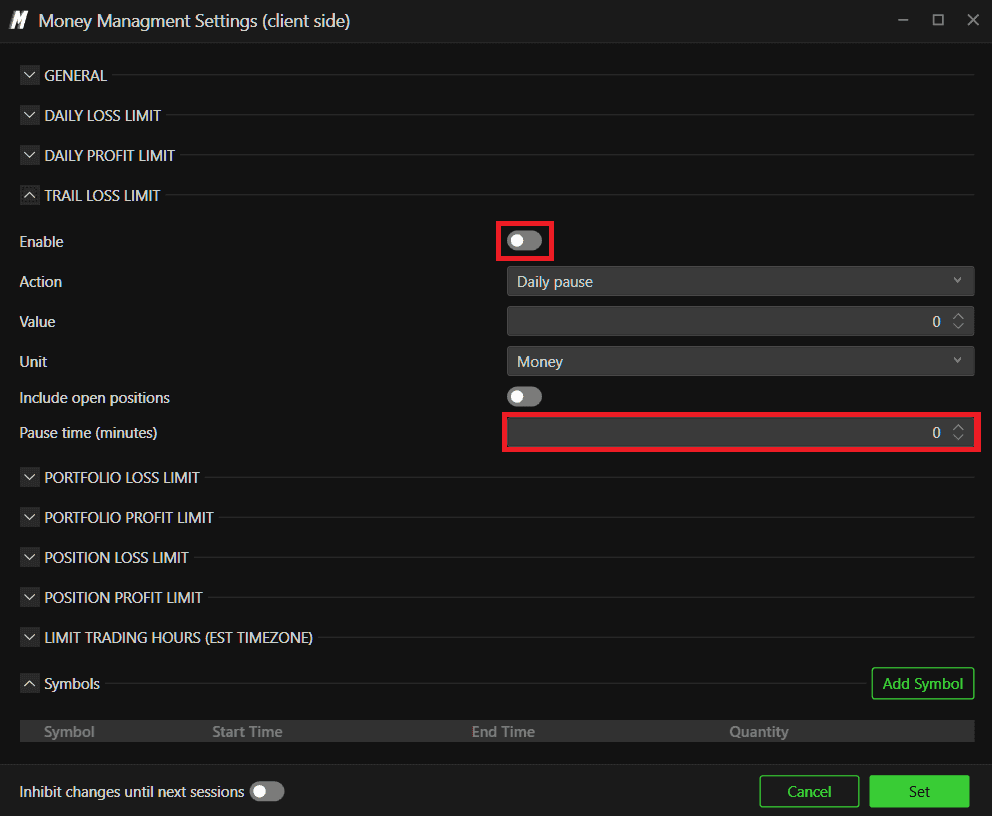Click the Value input field

click(x=740, y=321)
